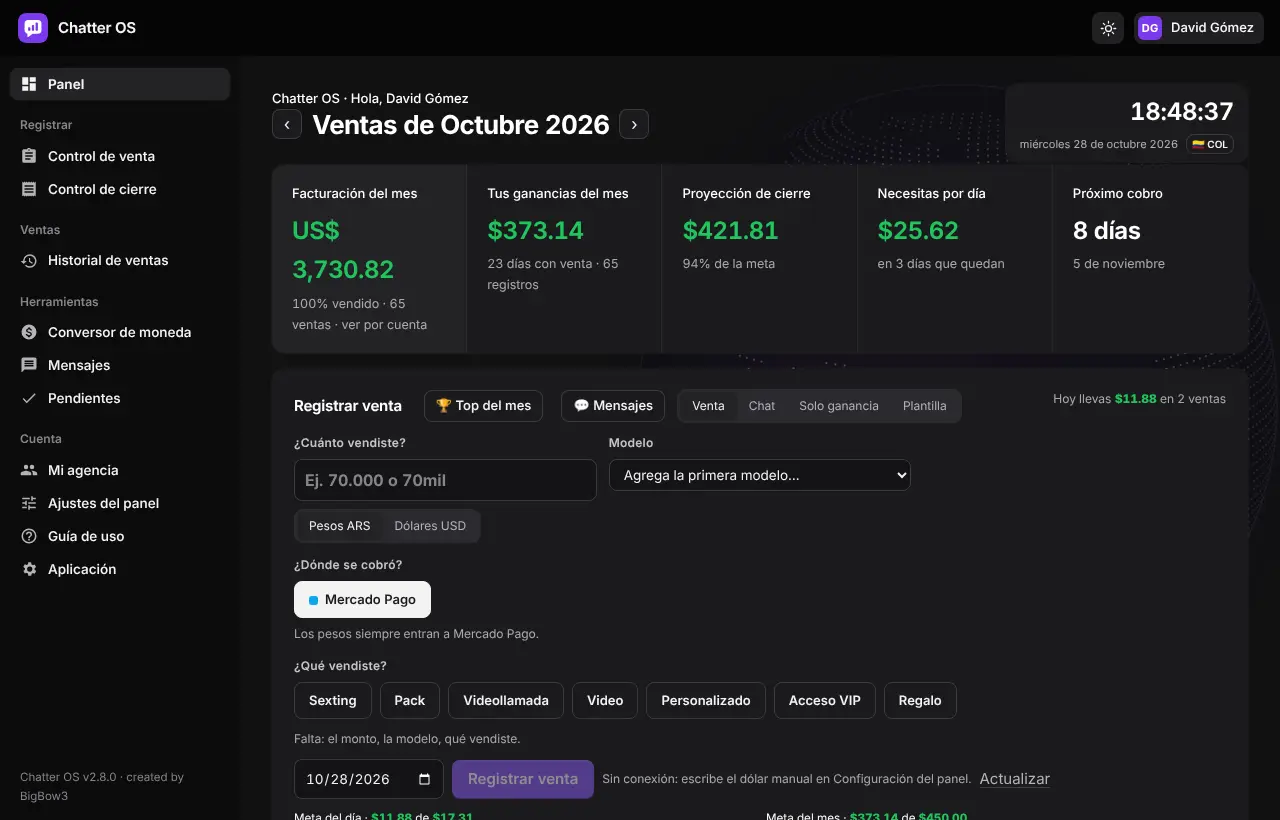Open Control de cierre page
Viewport: 1280px width, 820px height.
[x=120, y=189]
